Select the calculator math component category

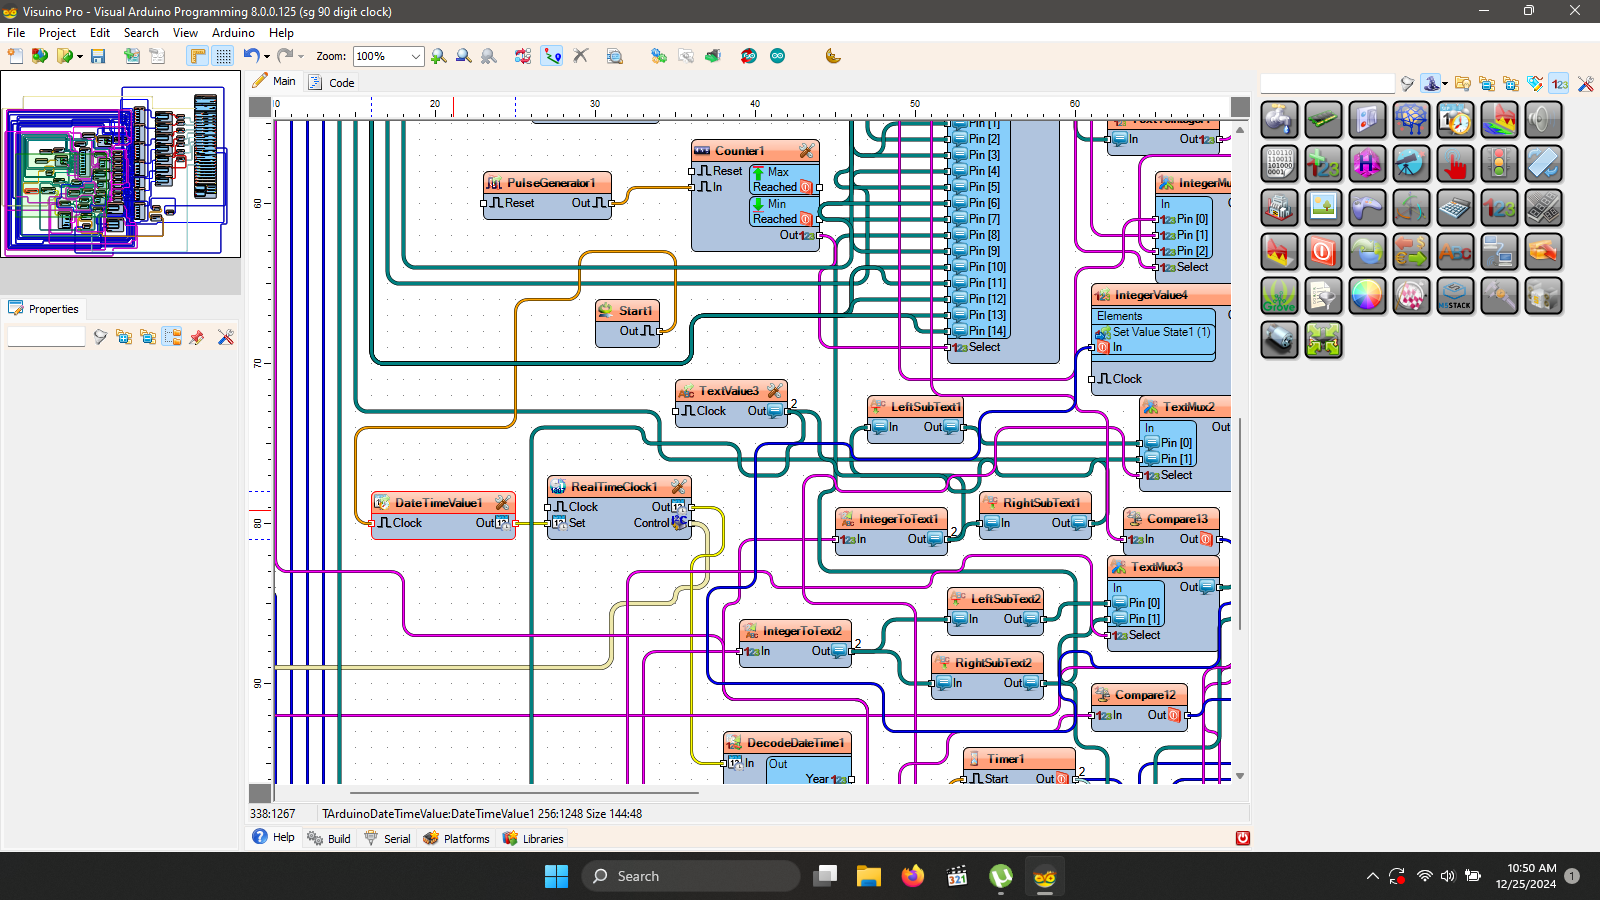click(x=1455, y=208)
